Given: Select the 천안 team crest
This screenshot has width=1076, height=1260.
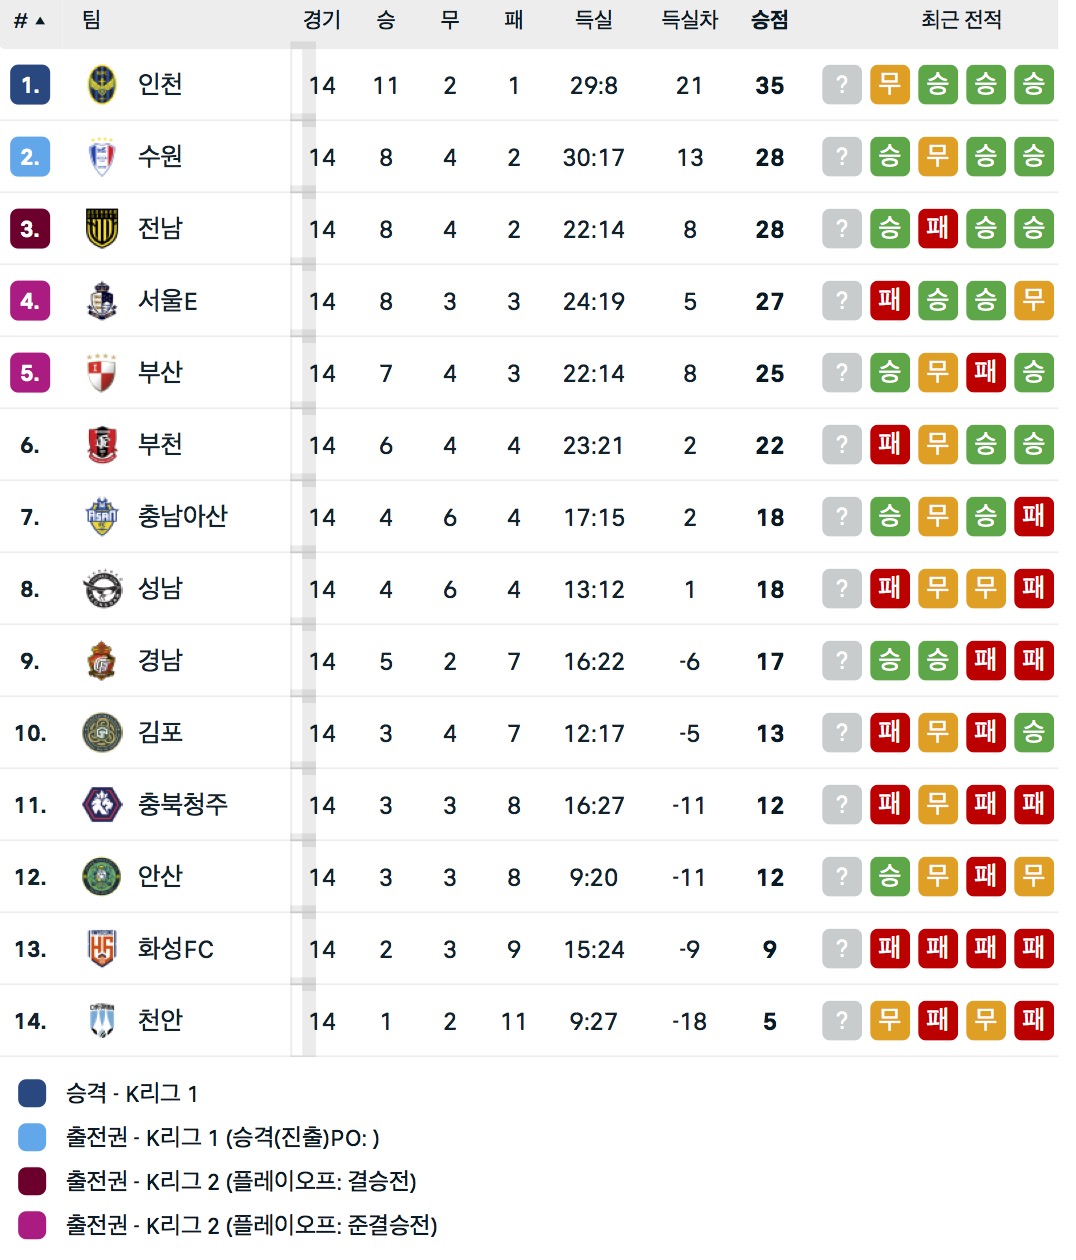Looking at the screenshot, I should 102,1021.
